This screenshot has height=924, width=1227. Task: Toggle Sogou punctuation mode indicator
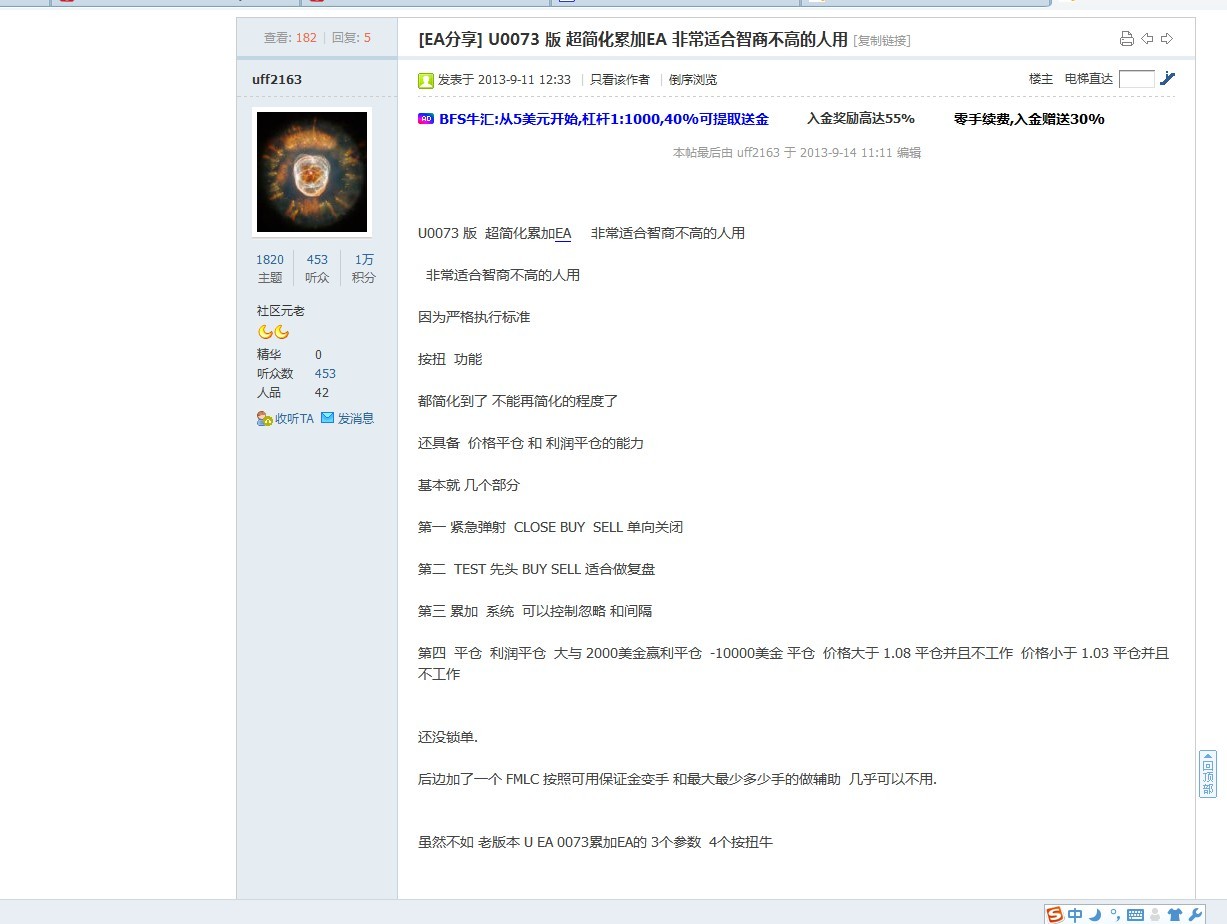click(x=1115, y=915)
